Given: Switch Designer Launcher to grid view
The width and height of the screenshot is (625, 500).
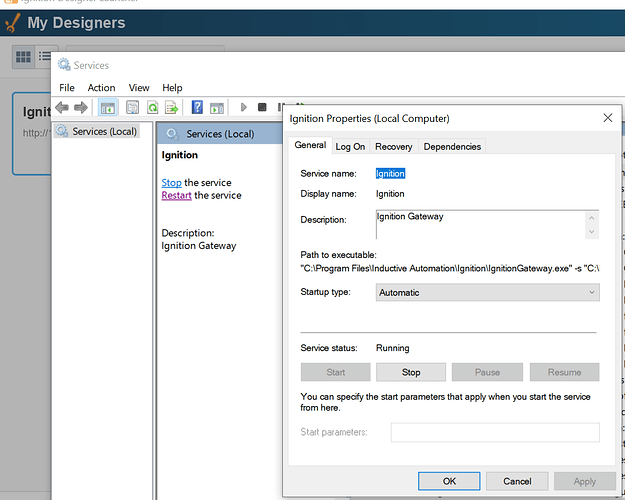Looking at the screenshot, I should pyautogui.click(x=23, y=57).
